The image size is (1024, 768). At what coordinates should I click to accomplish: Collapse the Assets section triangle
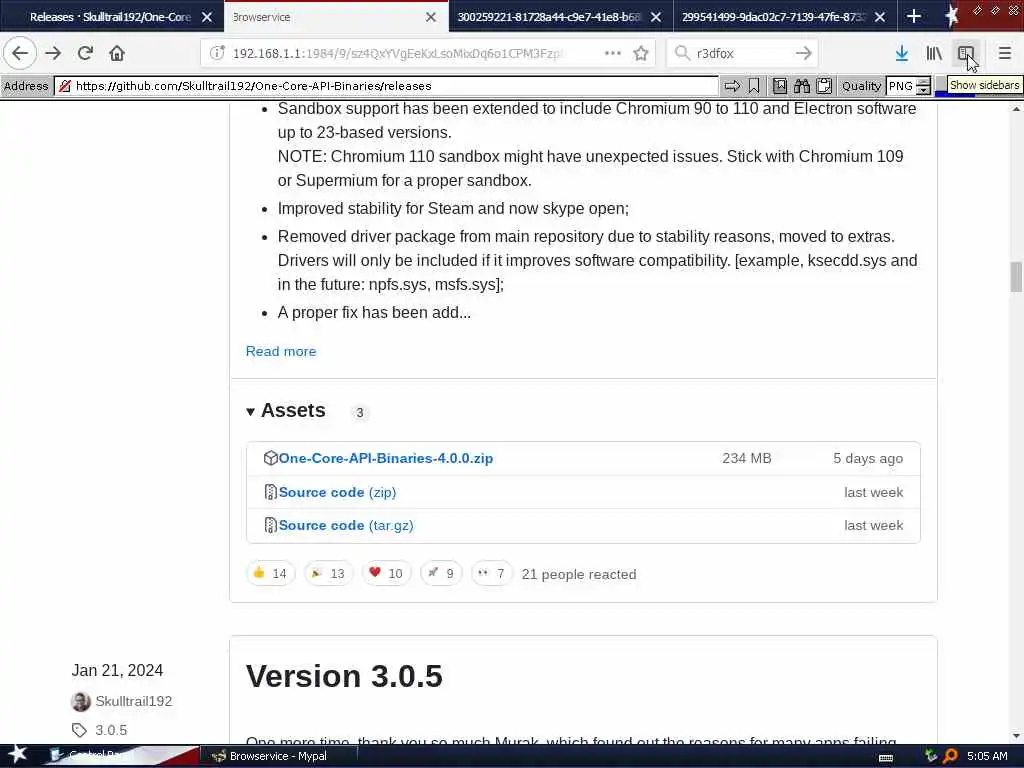tap(250, 411)
